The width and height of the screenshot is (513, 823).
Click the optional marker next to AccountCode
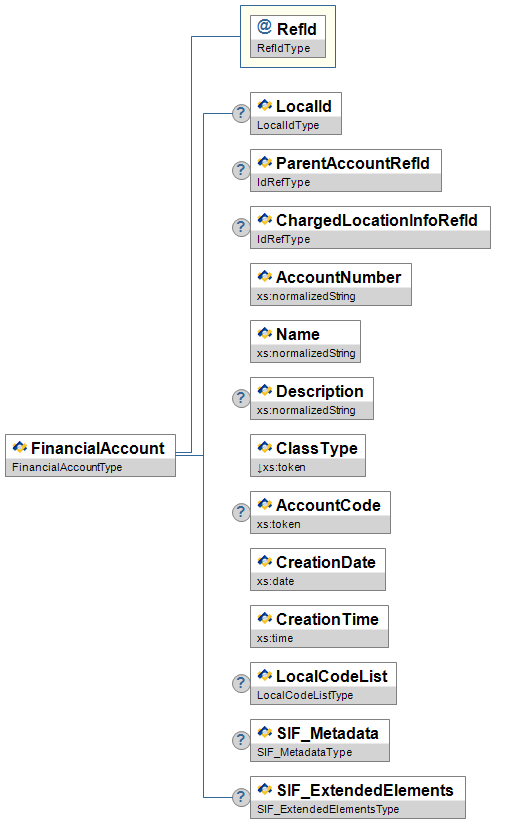pos(241,512)
